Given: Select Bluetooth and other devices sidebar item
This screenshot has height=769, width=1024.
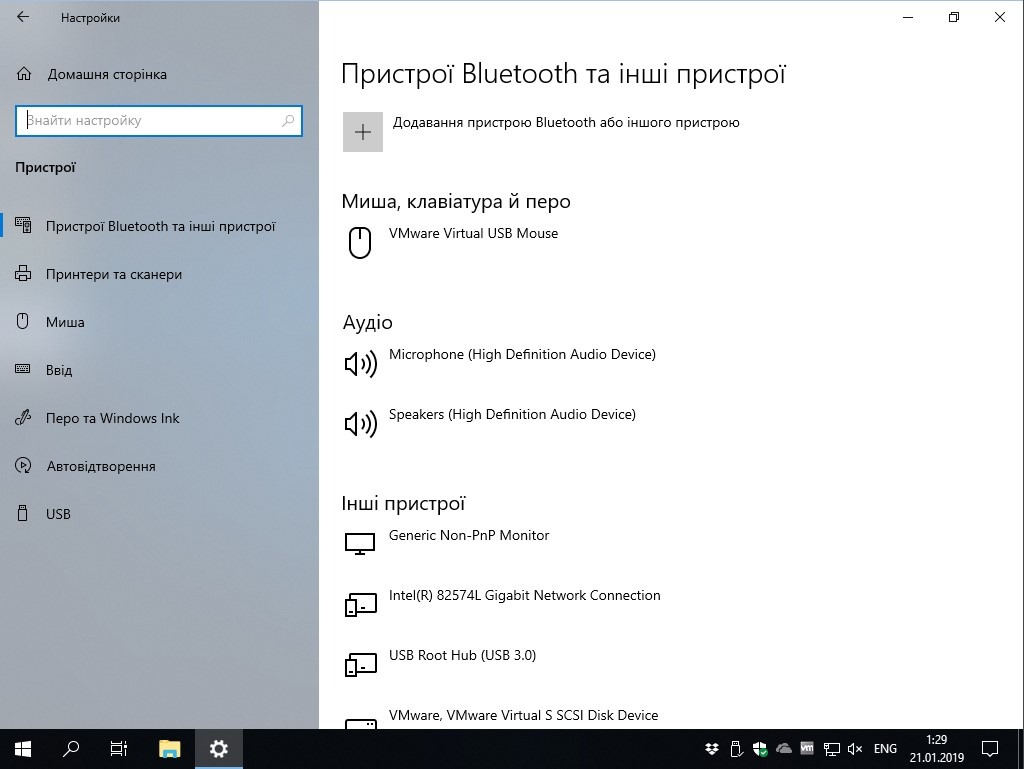Looking at the screenshot, I should [x=159, y=226].
